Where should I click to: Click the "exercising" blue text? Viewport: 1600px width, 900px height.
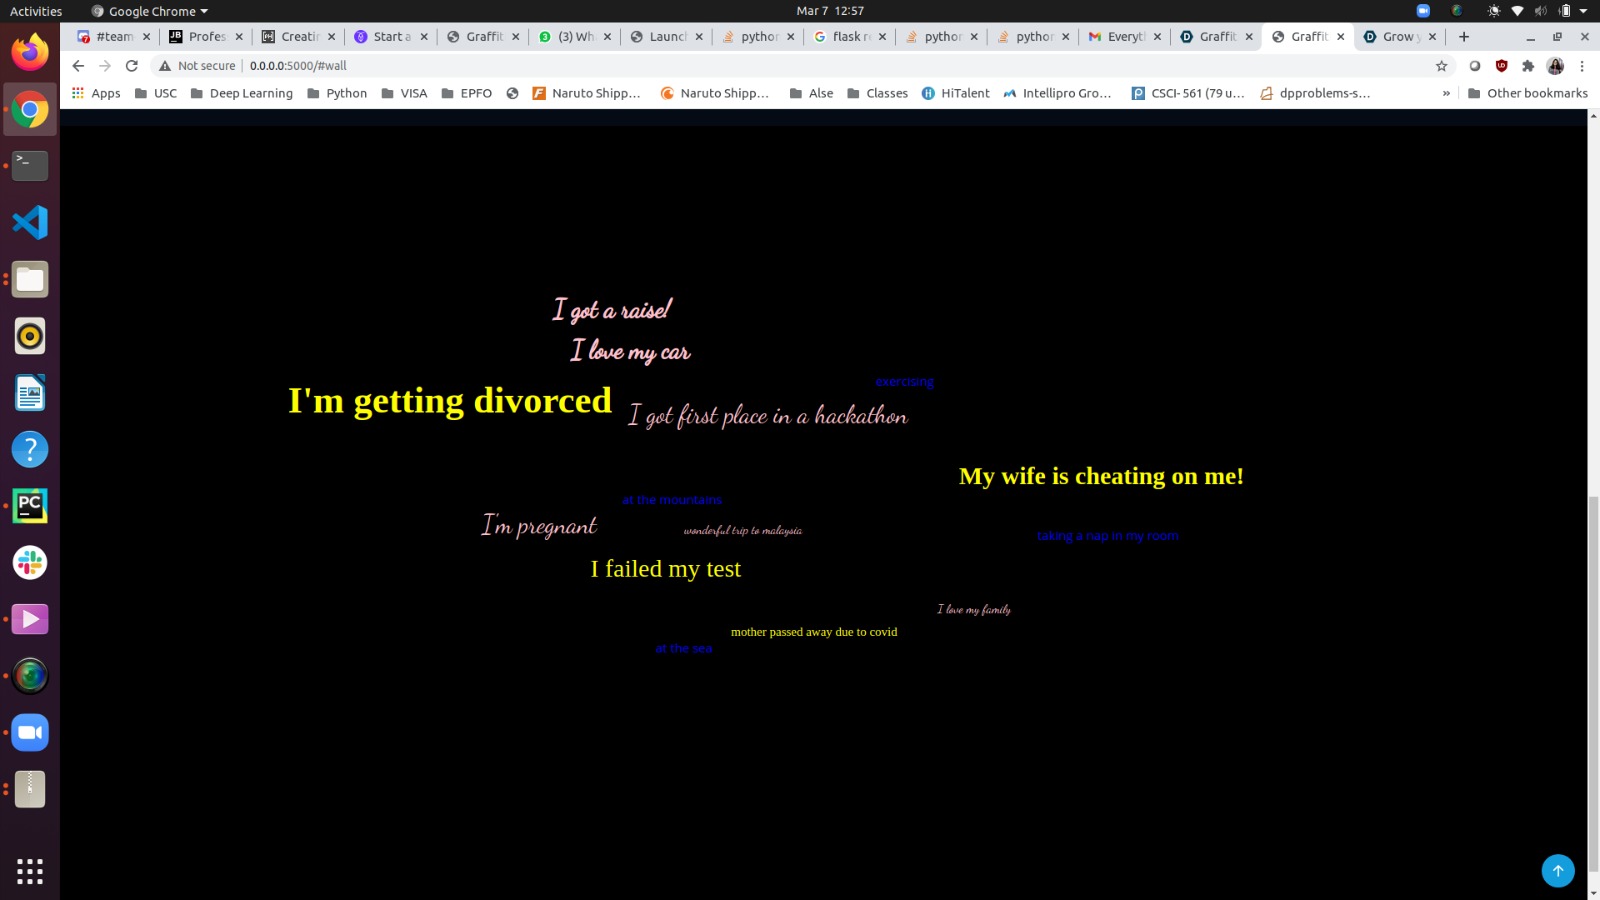[904, 382]
